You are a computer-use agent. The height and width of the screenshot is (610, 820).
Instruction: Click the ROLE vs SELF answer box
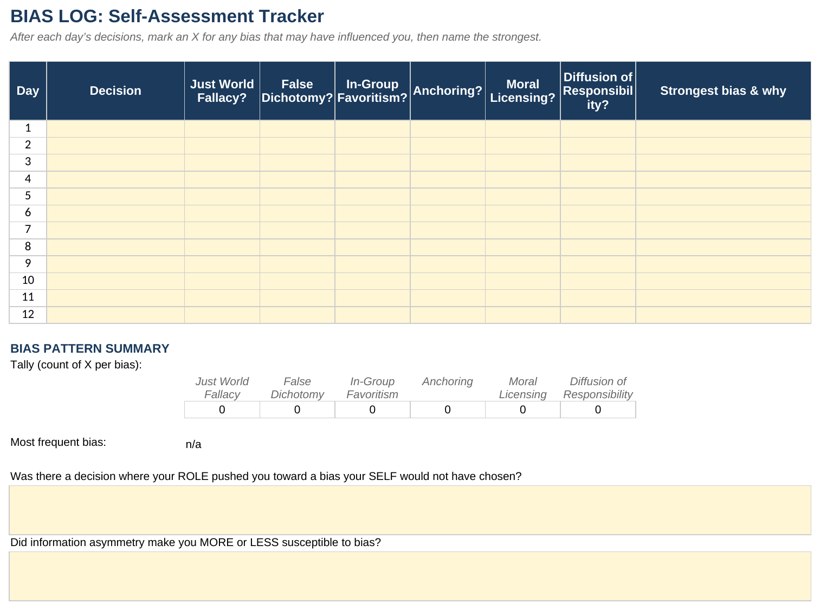pyautogui.click(x=410, y=510)
